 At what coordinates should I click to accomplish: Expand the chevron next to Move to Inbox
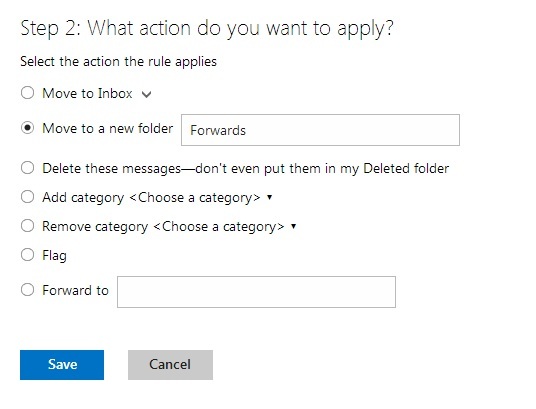coord(146,94)
